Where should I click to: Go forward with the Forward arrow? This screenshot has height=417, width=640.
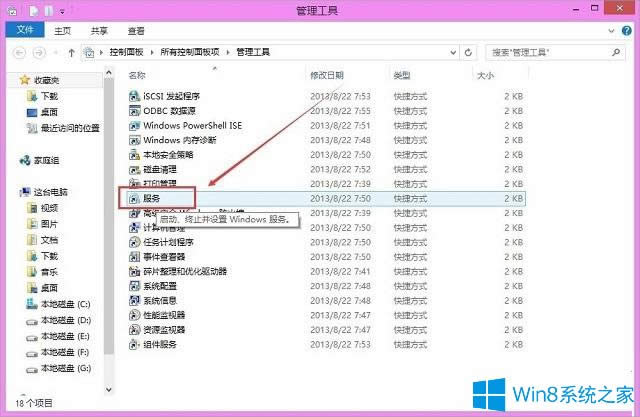[x=39, y=53]
